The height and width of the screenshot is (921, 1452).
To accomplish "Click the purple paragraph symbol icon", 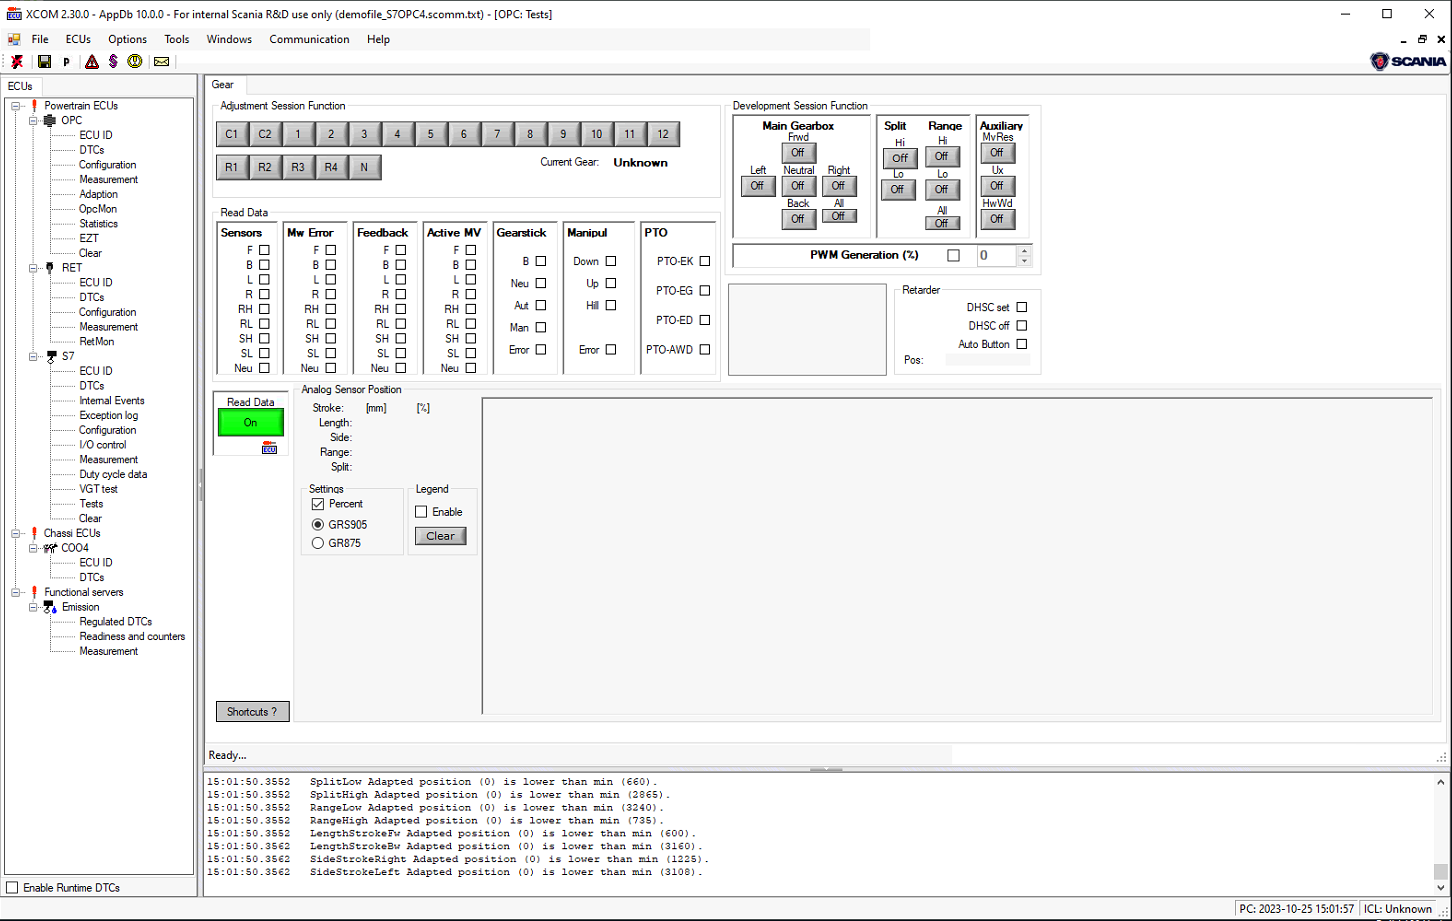I will click(113, 62).
